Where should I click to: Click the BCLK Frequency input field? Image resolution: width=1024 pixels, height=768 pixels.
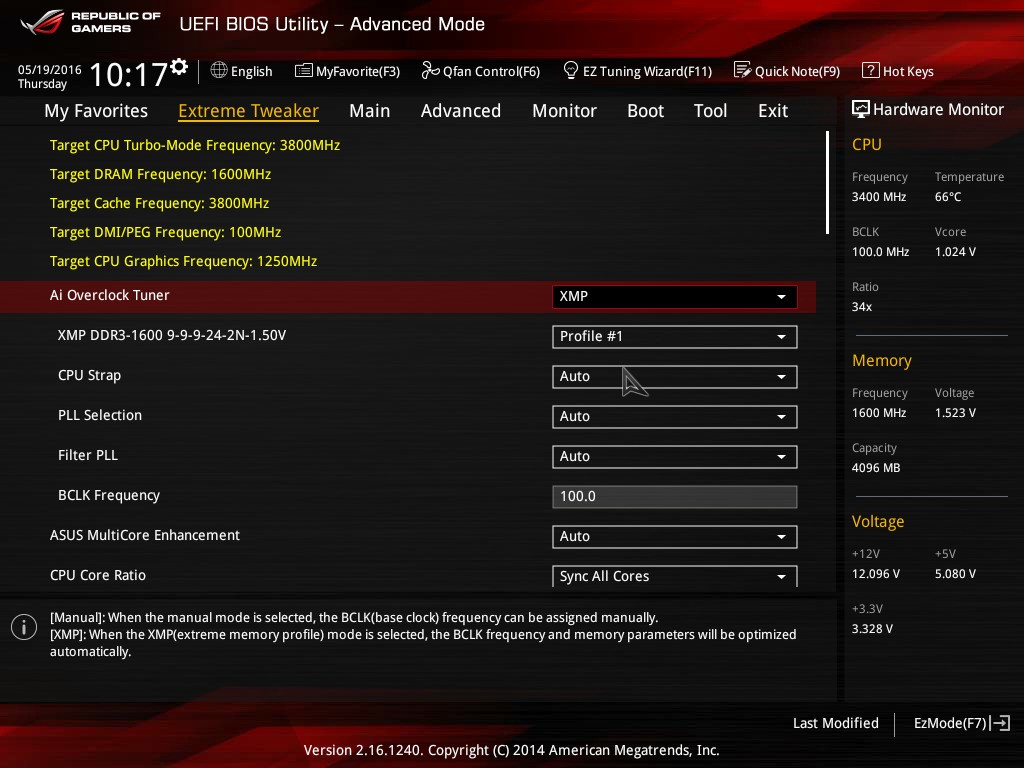(x=674, y=497)
